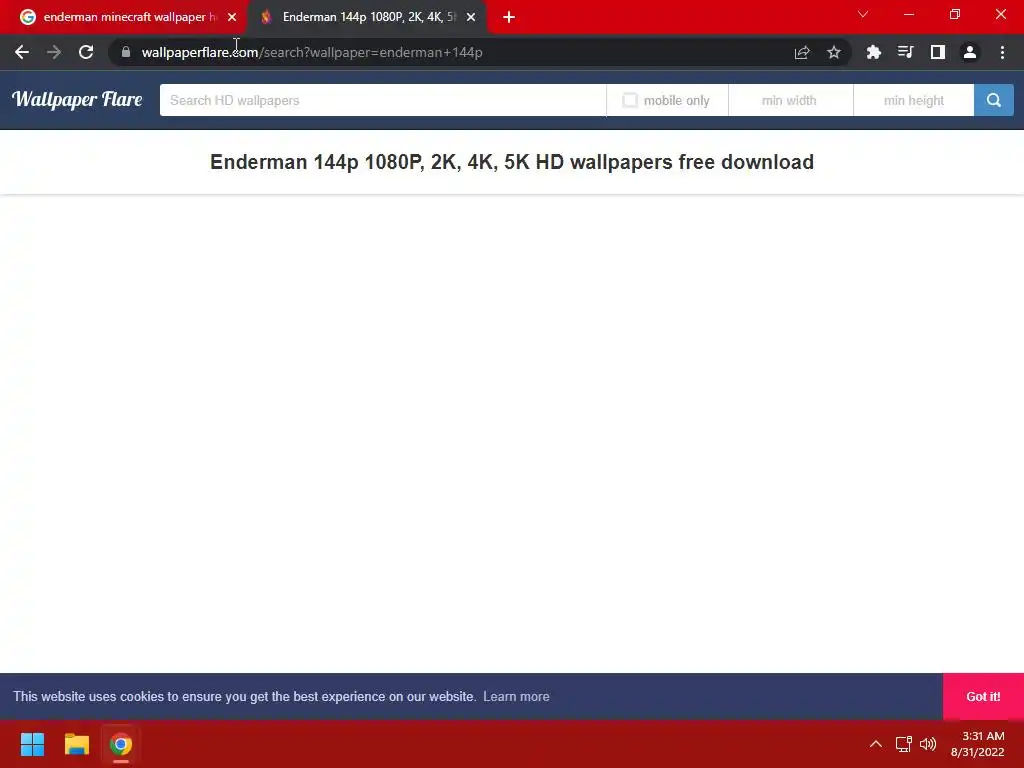View site information via lock icon
1024x768 pixels.
tap(126, 52)
